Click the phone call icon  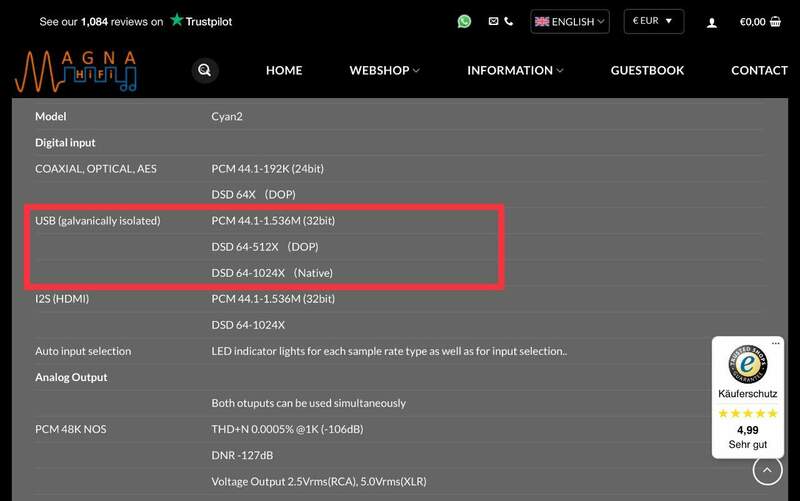pyautogui.click(x=508, y=21)
